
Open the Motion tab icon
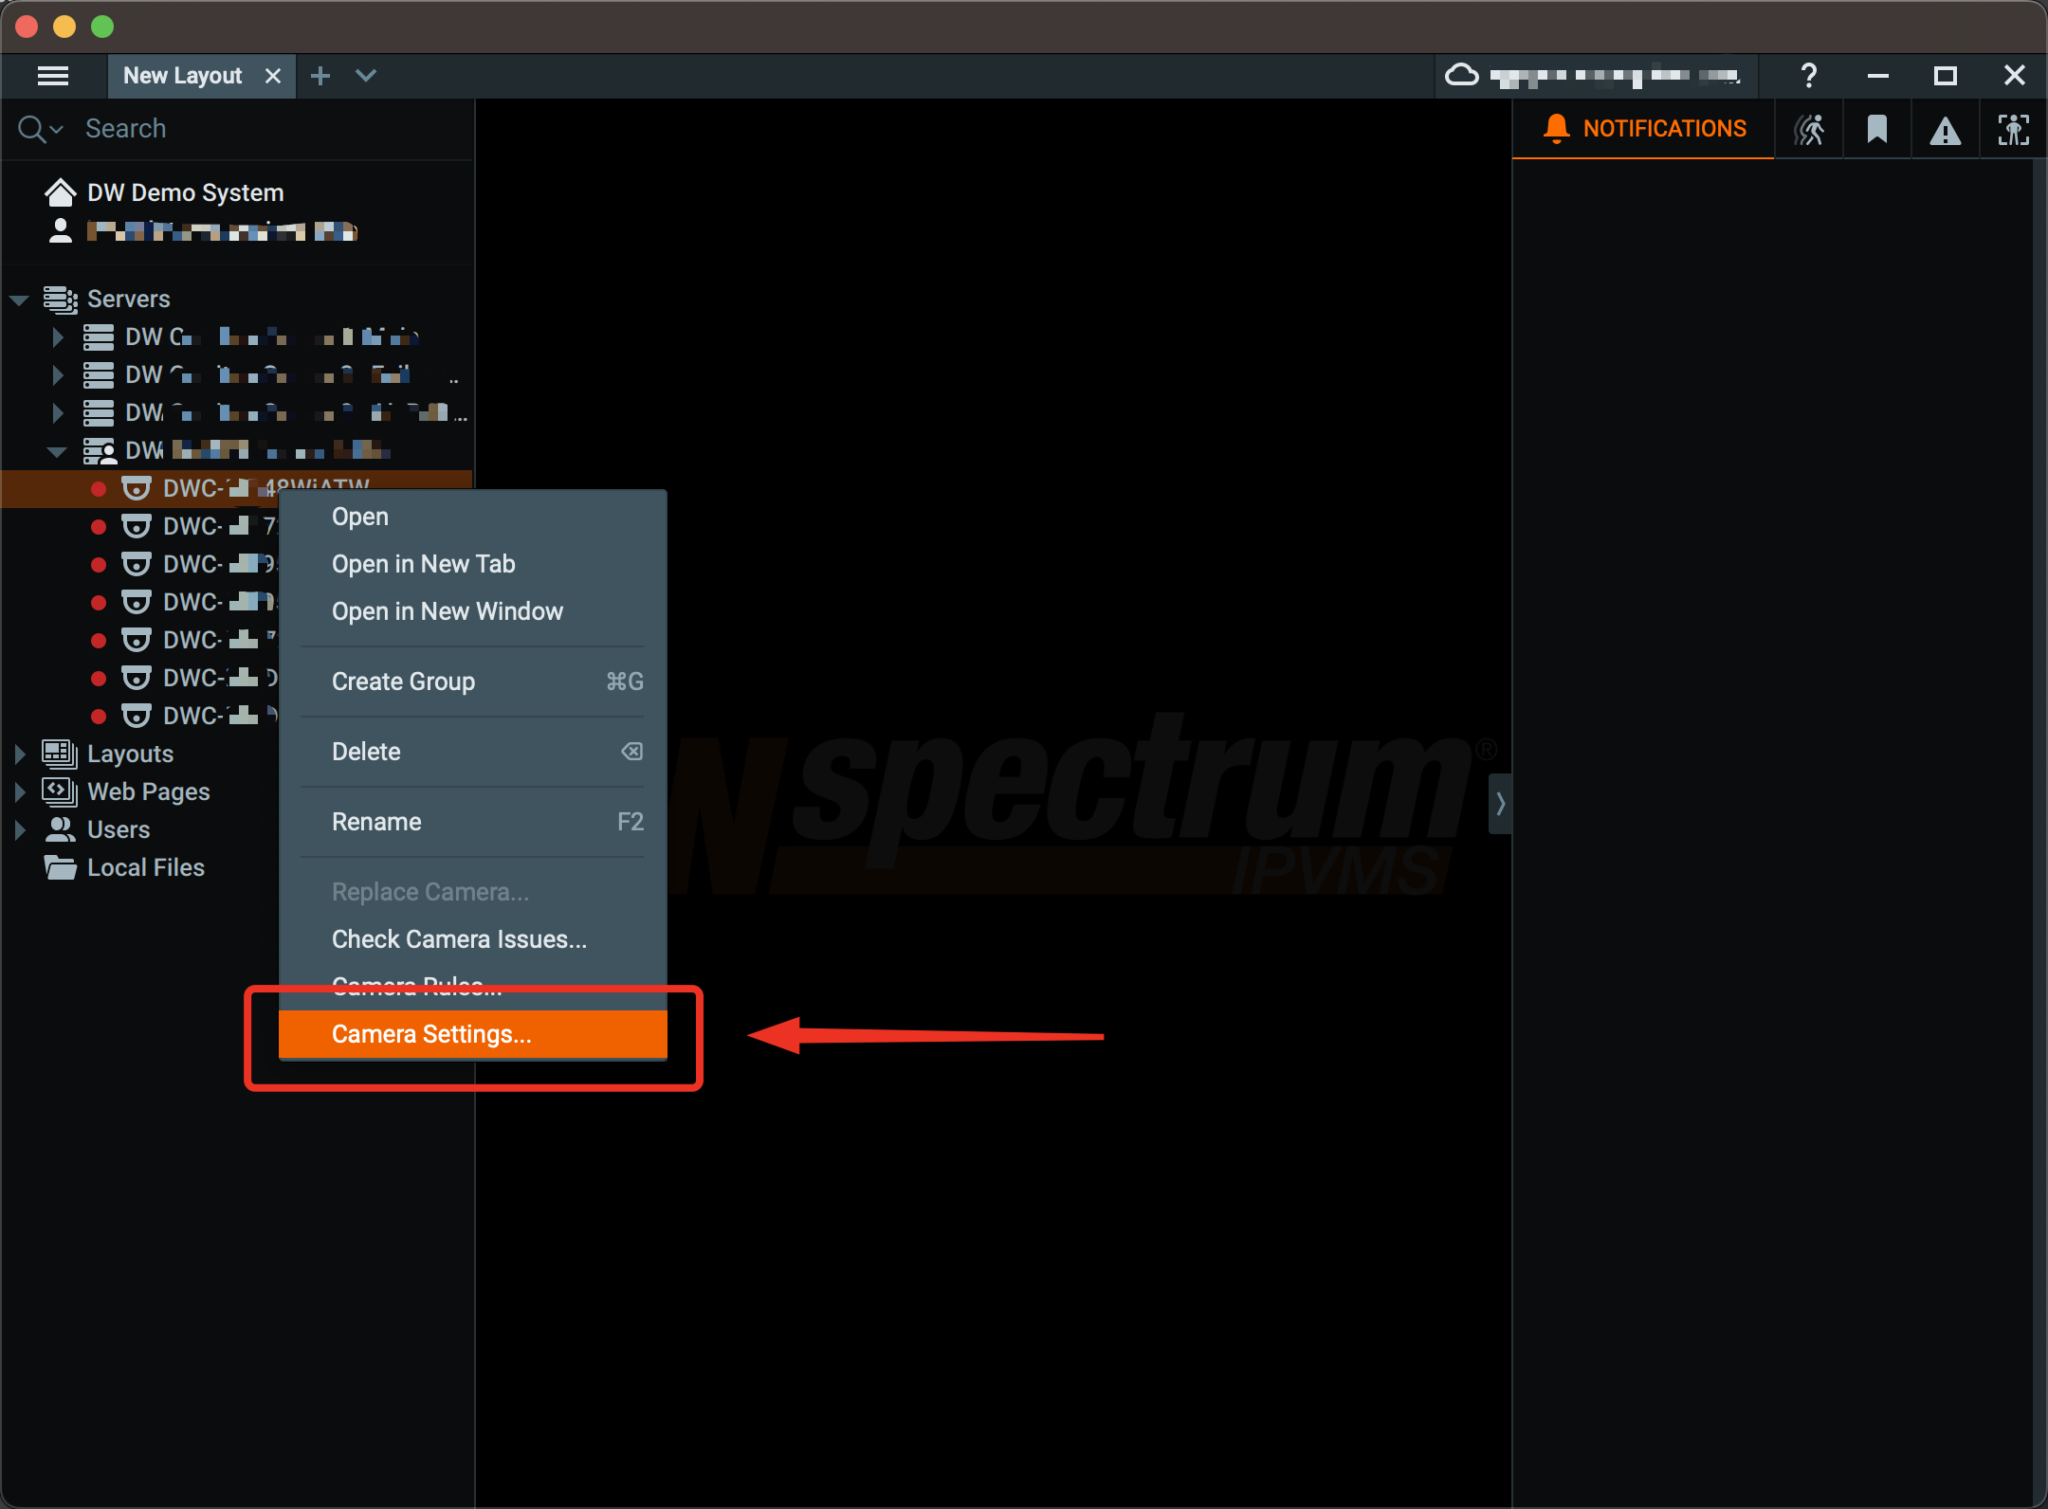tap(1809, 130)
